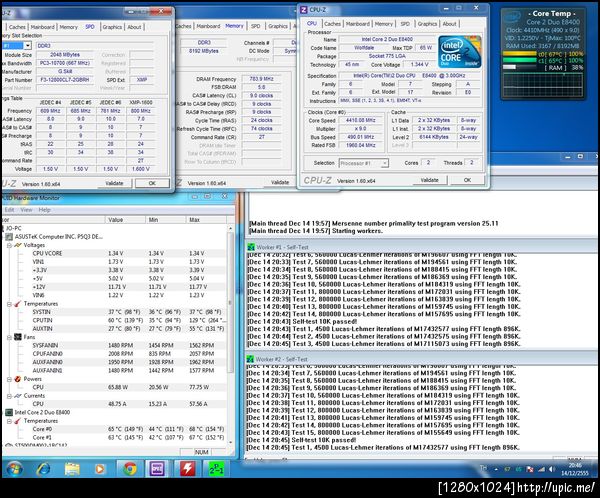Click the Core Temp RAM usage bar

pos(522,67)
